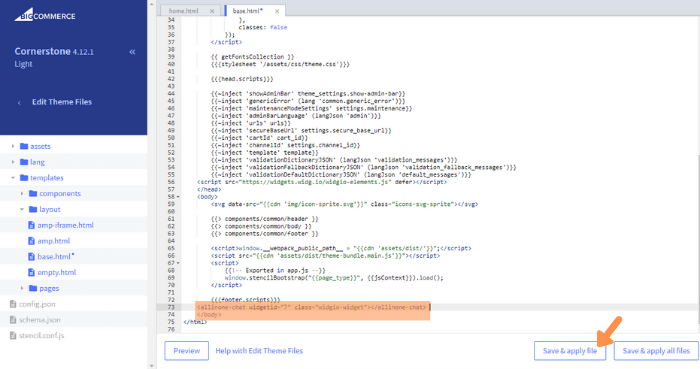Select the pages folder icon
This screenshot has height=369, width=700.
click(33, 288)
